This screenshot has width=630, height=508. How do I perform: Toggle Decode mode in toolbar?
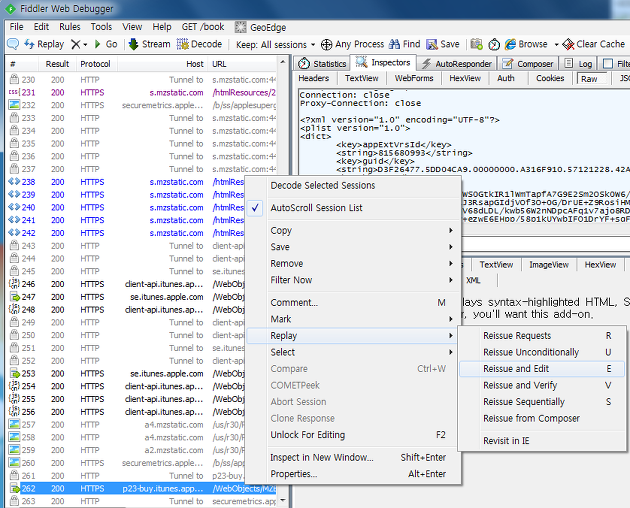pos(200,44)
